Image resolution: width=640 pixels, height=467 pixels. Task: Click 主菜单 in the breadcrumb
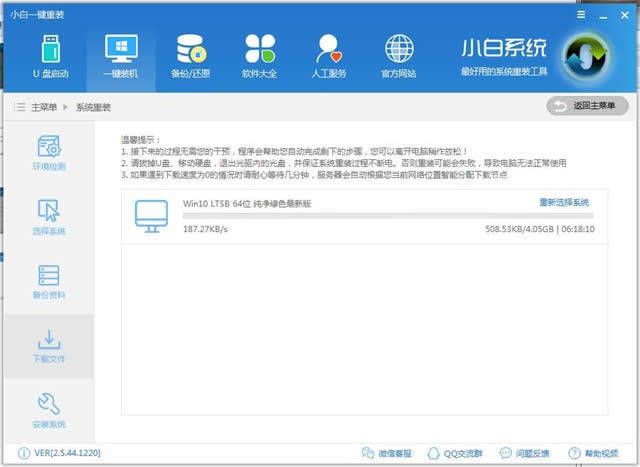pyautogui.click(x=44, y=107)
